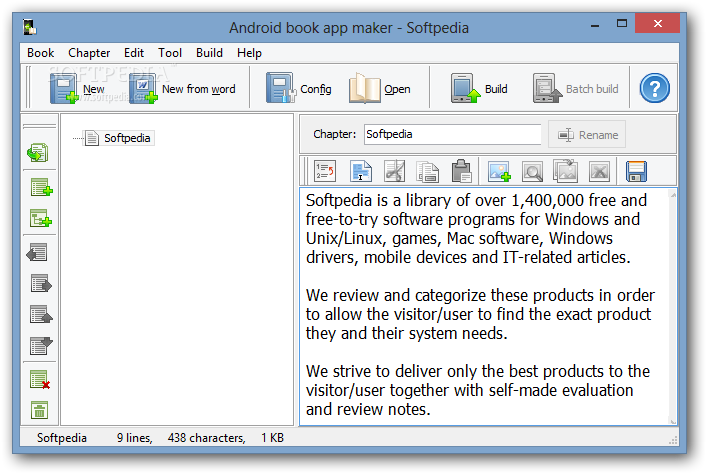Close the Android book app maker window

(657, 23)
